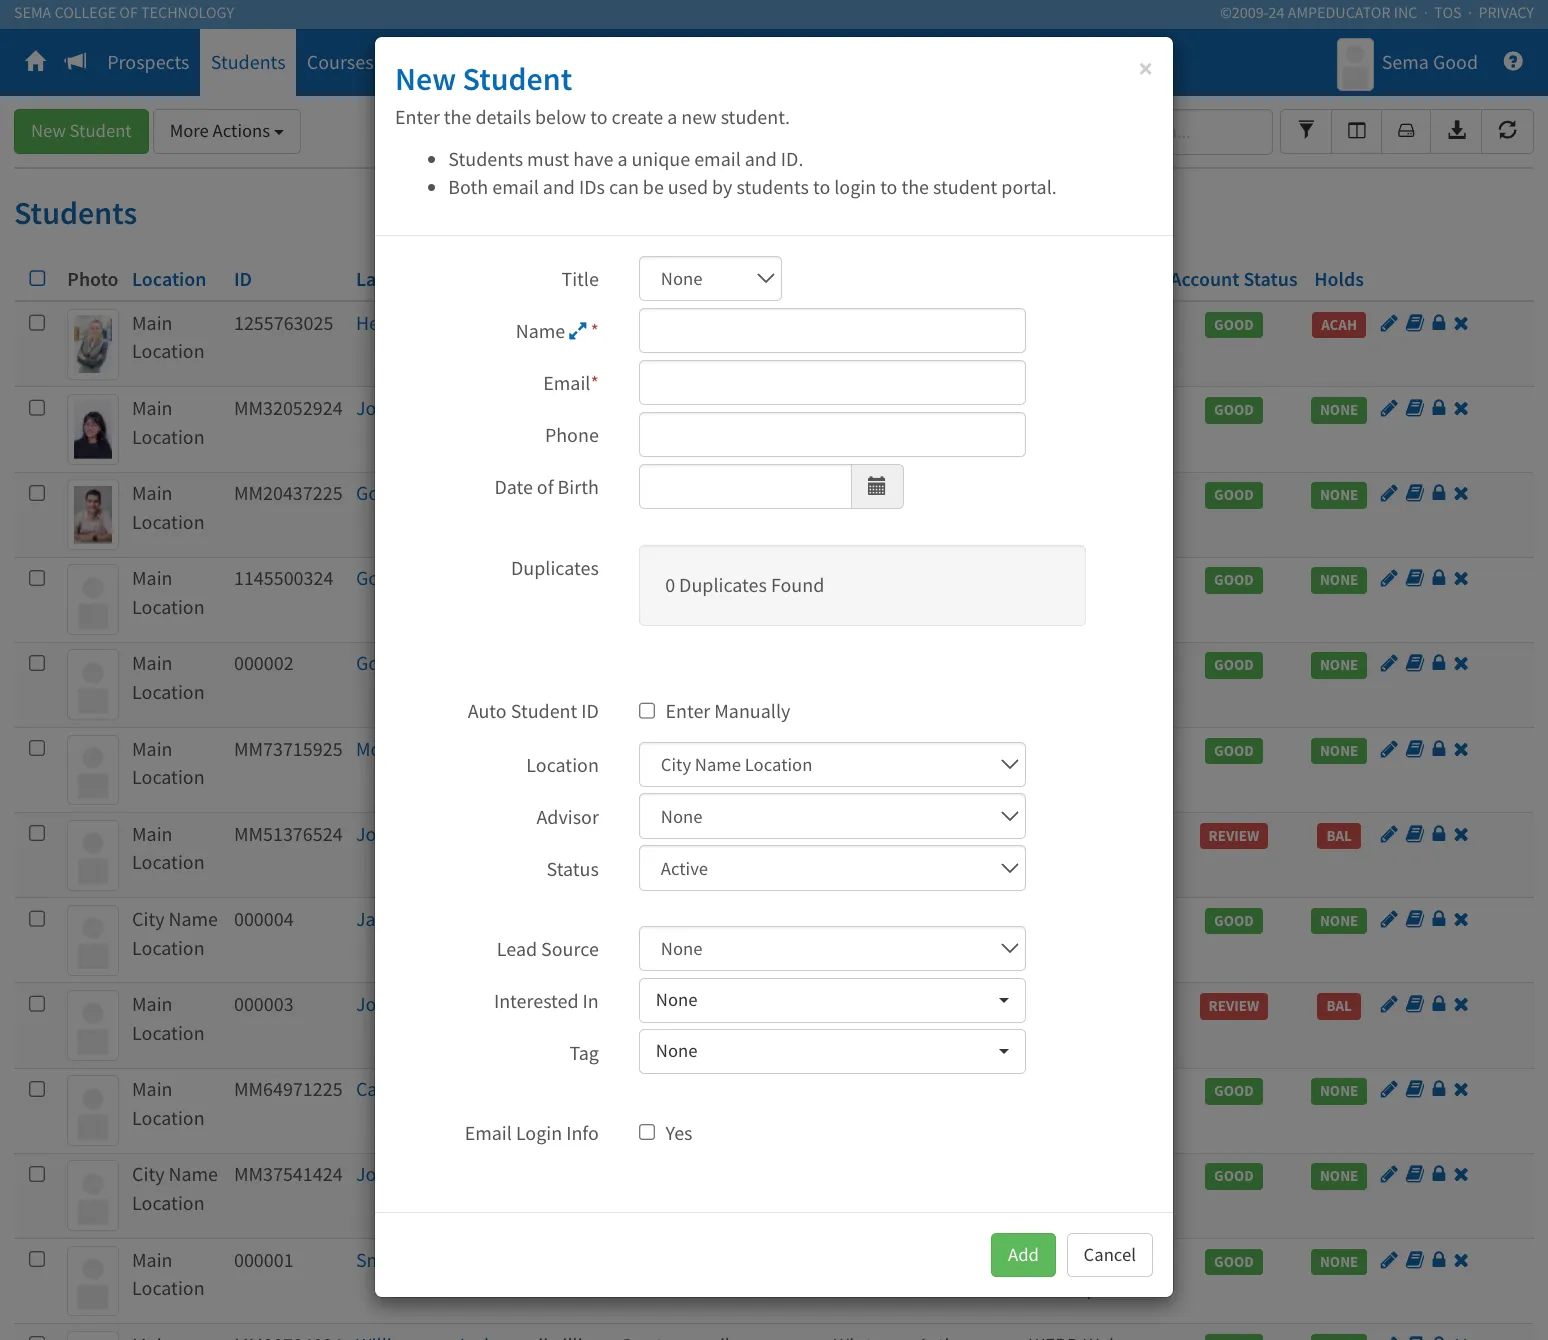Click lock icon for MM20437225 row
This screenshot has width=1548, height=1340.
coord(1439,493)
